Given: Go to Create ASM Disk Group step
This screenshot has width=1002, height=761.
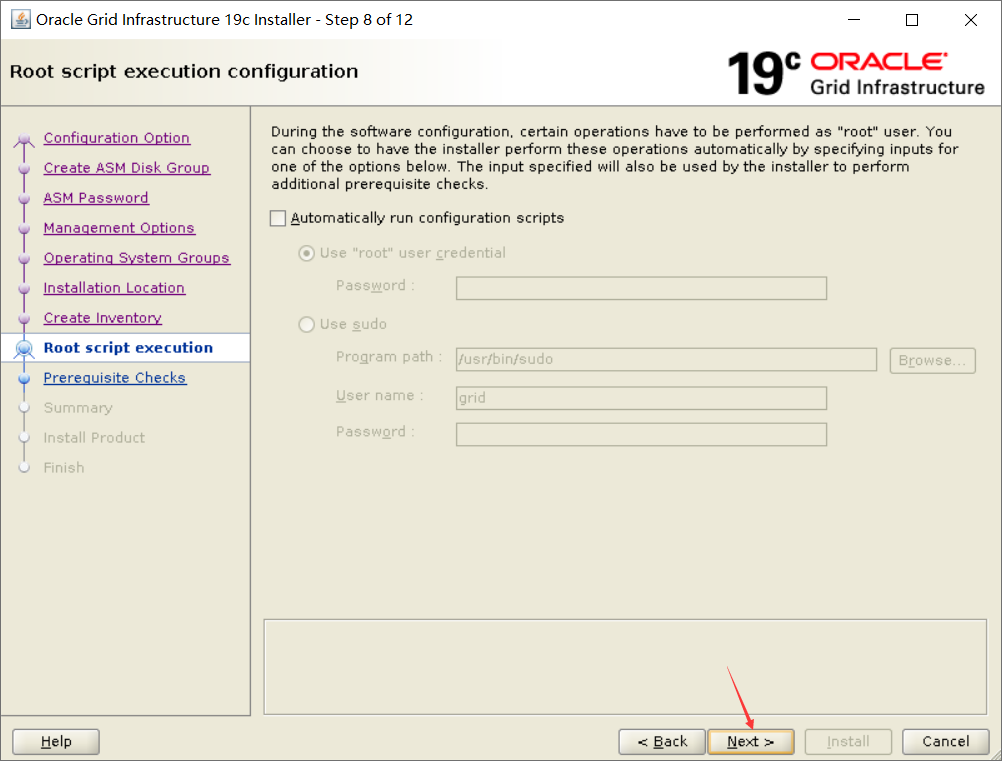Looking at the screenshot, I should pos(127,168).
